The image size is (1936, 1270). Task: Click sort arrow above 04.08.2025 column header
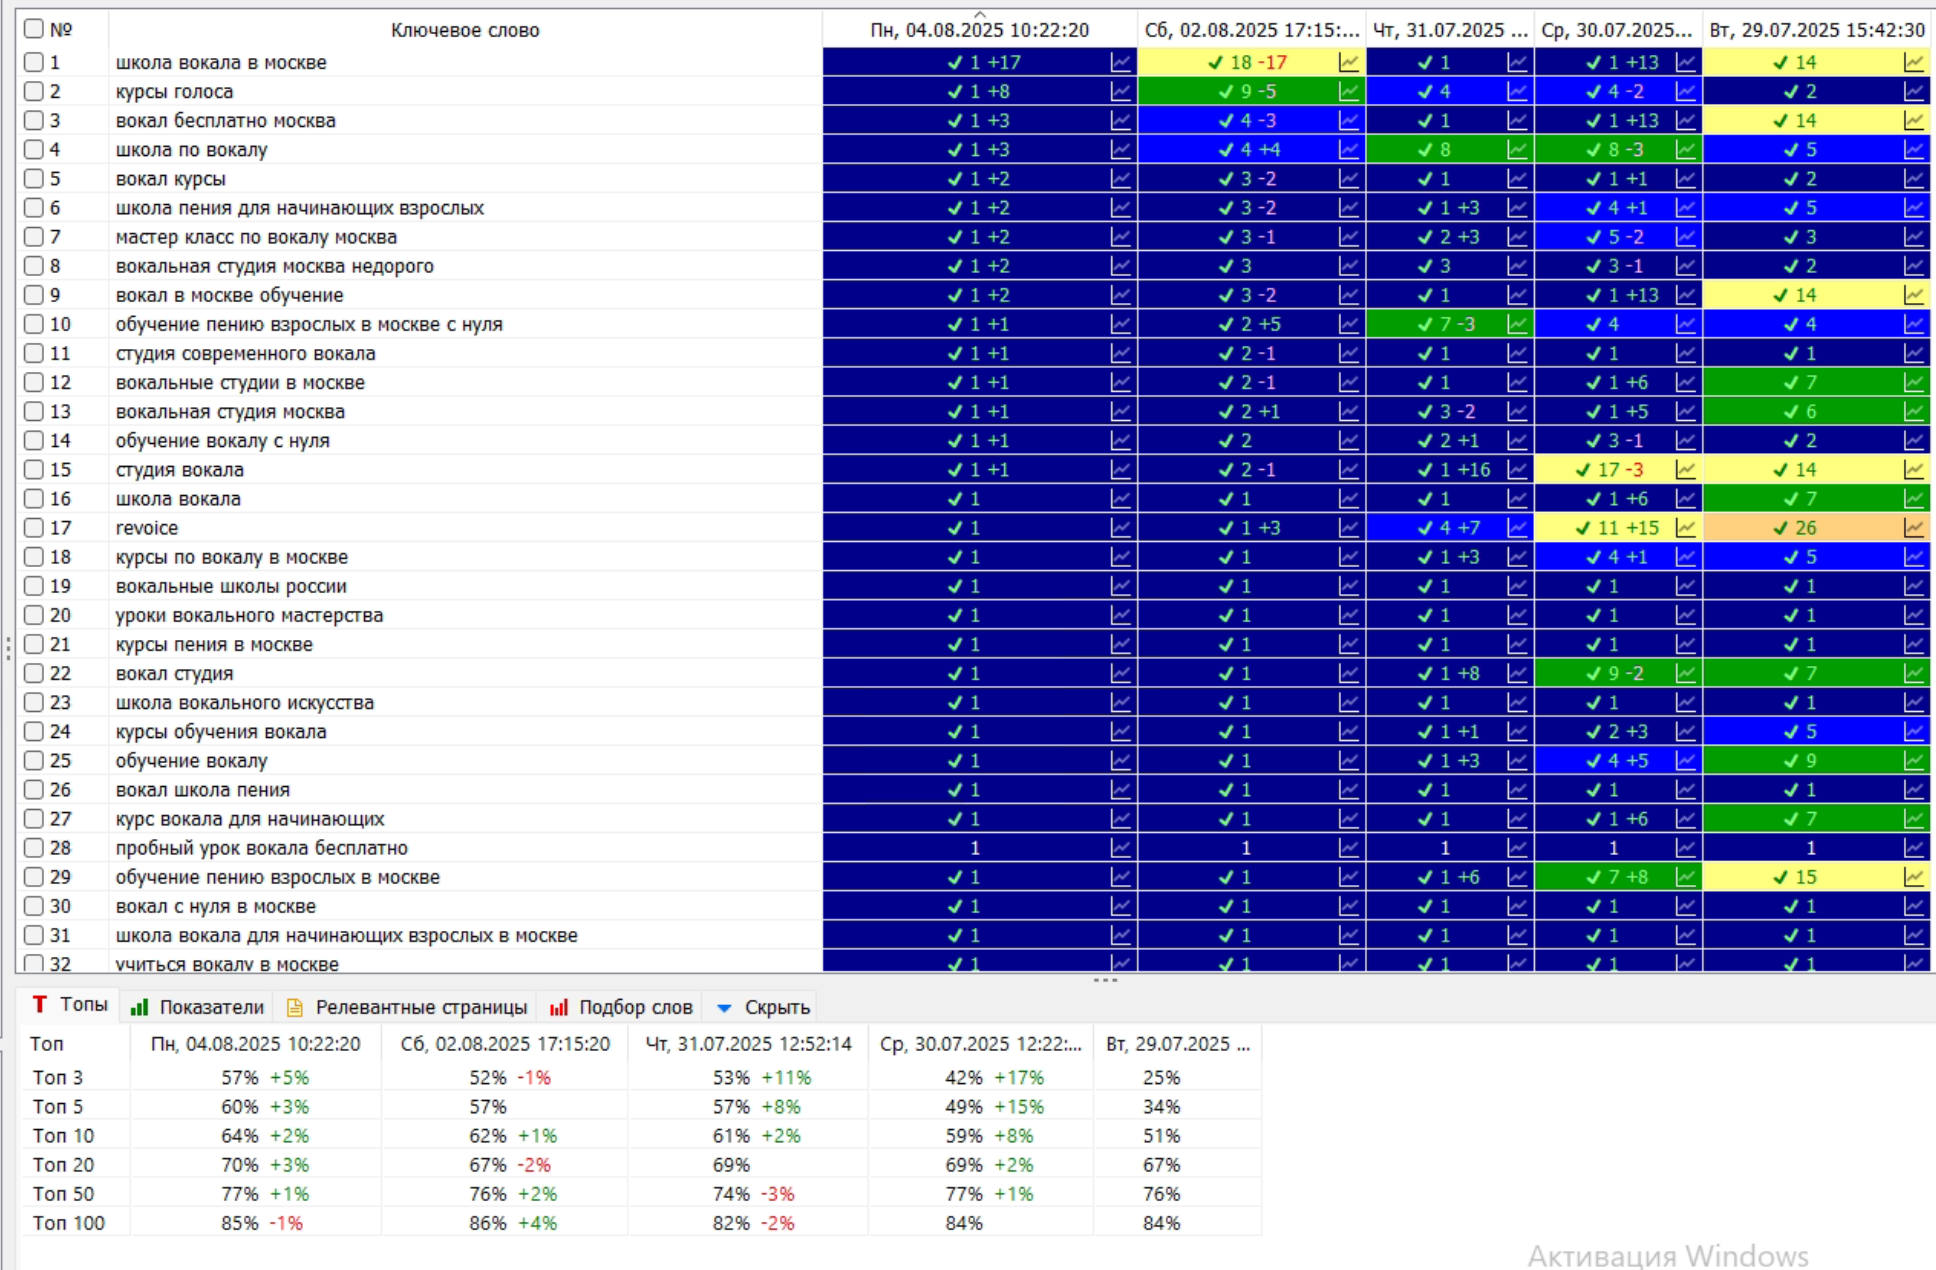tap(980, 14)
